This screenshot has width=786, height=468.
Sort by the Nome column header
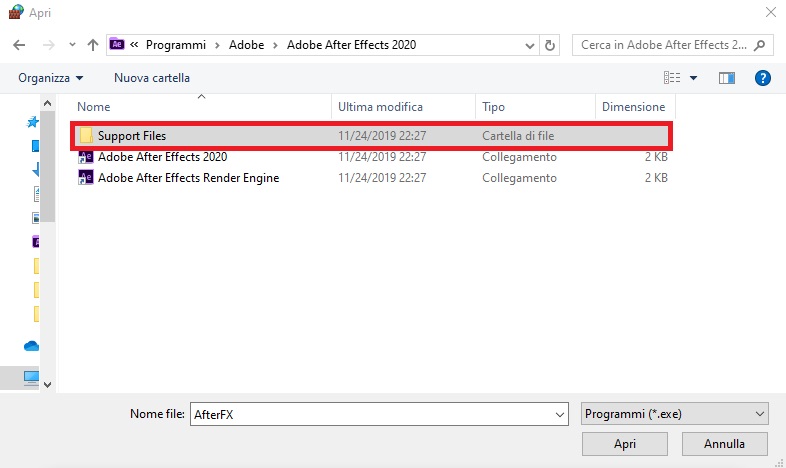(94, 107)
